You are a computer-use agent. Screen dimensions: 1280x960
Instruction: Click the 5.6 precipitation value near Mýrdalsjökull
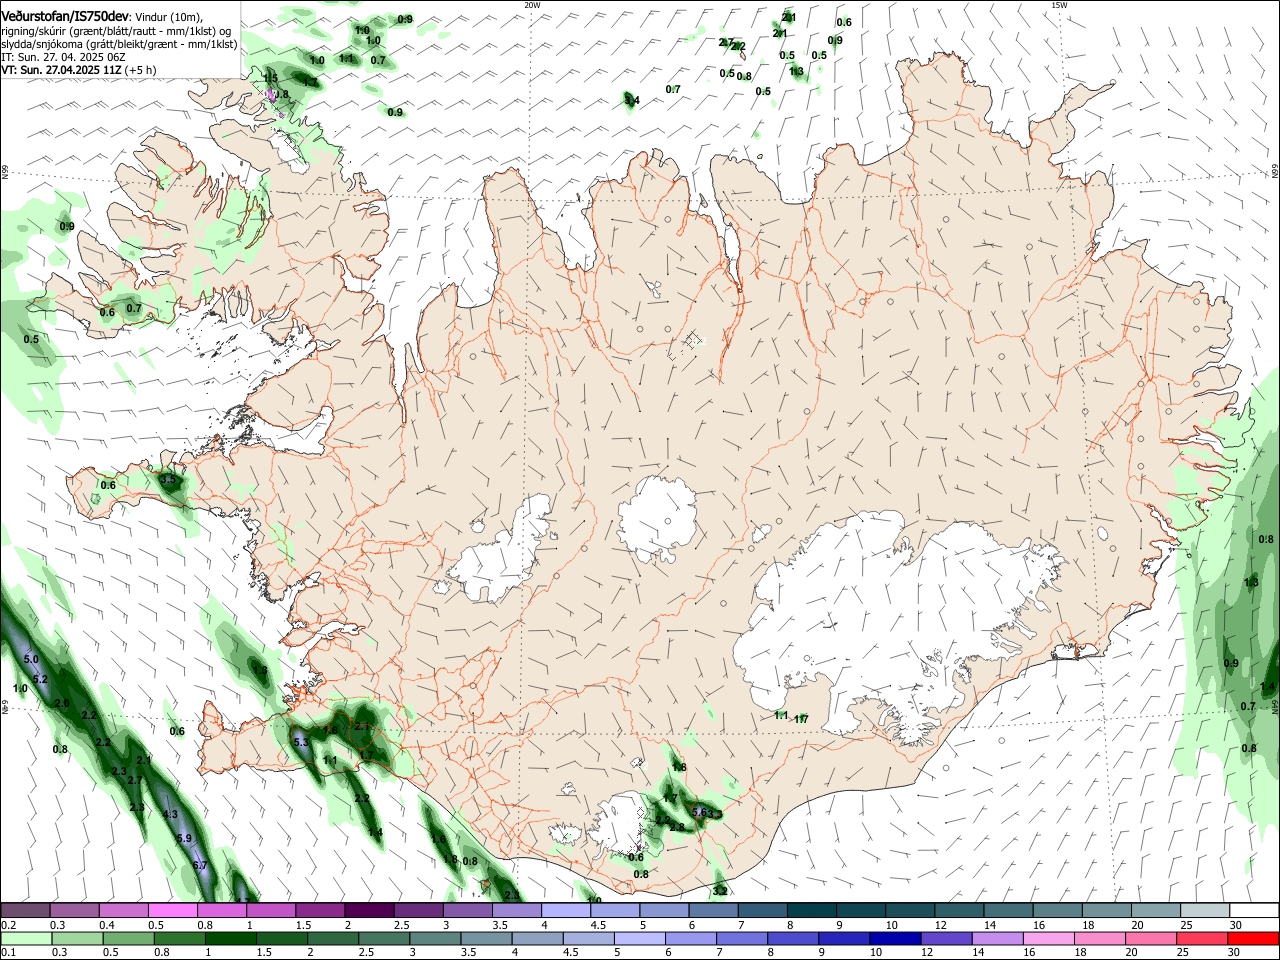[x=700, y=812]
